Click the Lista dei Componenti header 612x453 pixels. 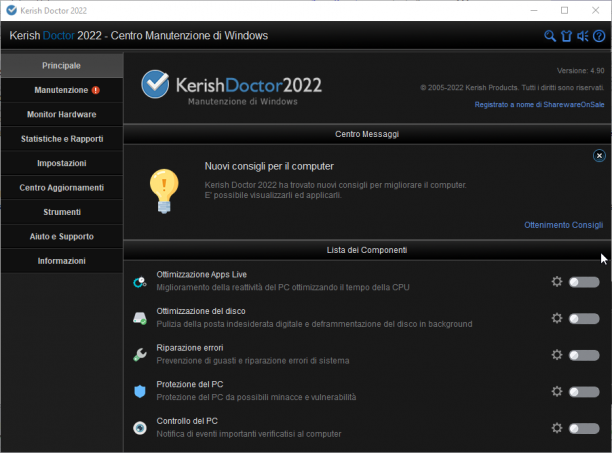pyautogui.click(x=367, y=250)
